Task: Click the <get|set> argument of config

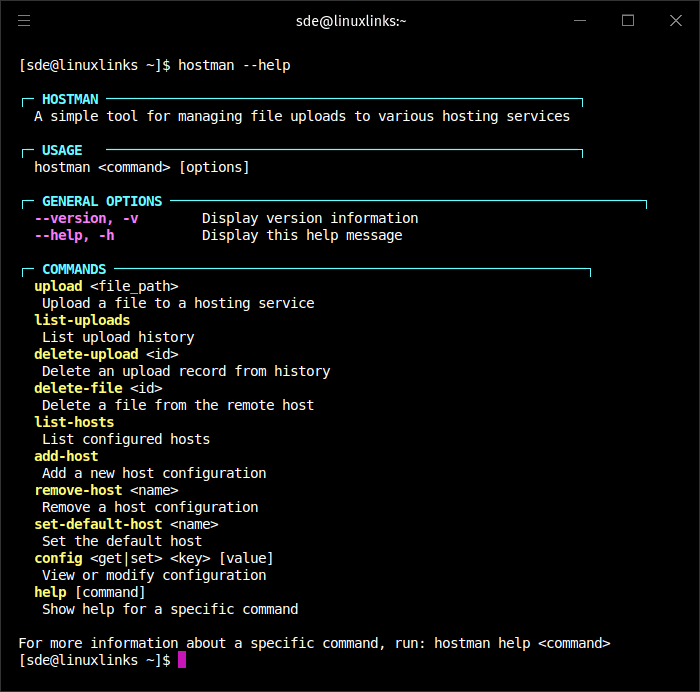Action: click(x=126, y=558)
